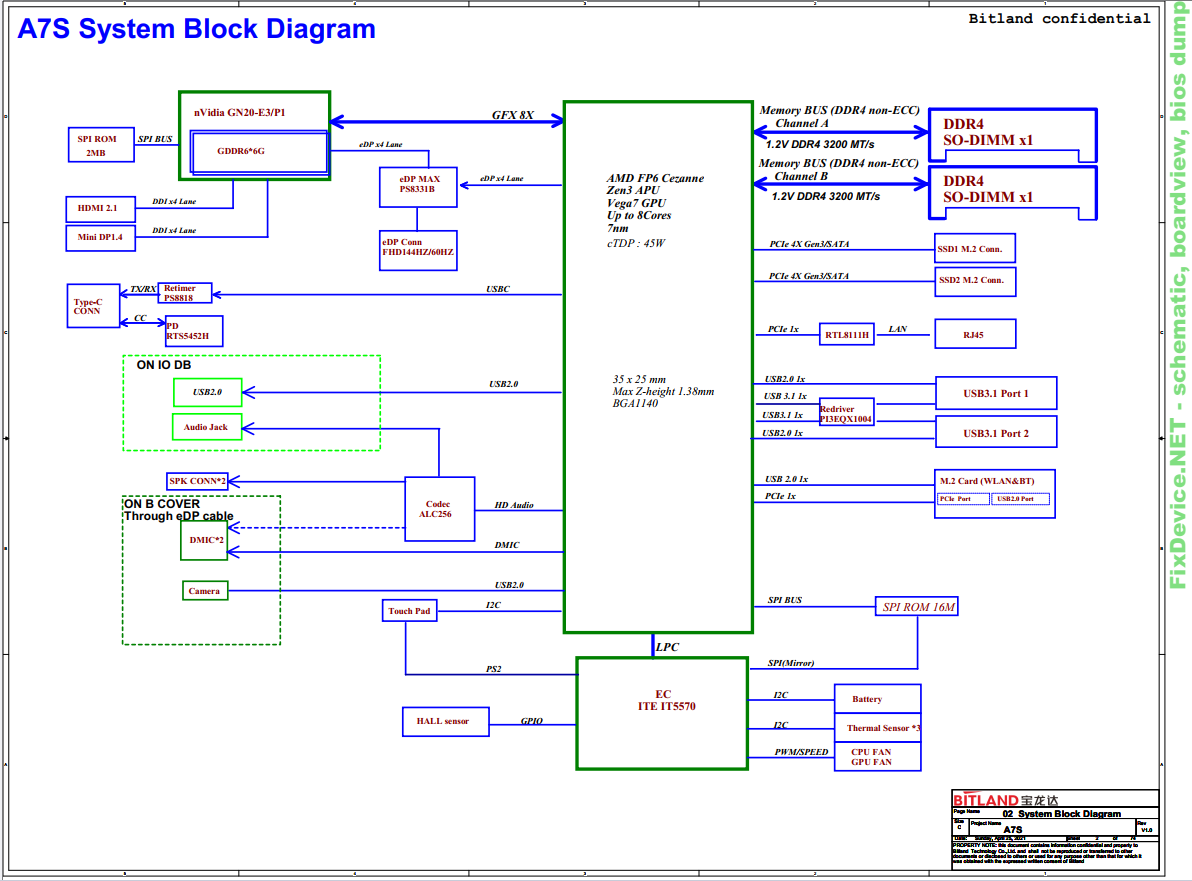Click the Redriver PI3EQX1004 block

coord(846,413)
